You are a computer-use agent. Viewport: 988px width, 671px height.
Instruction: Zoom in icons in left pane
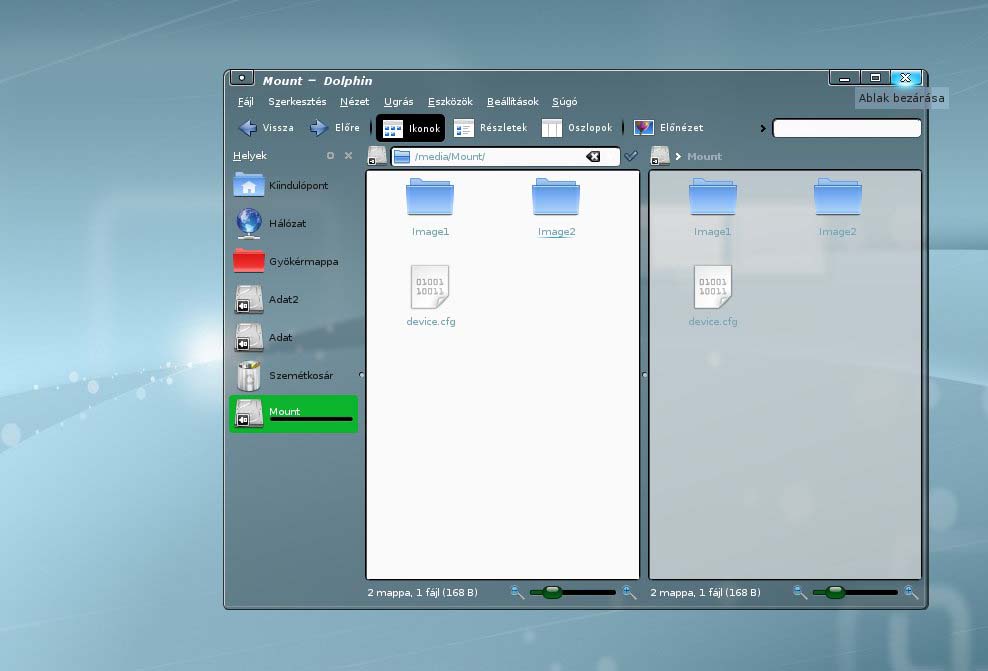tap(629, 592)
